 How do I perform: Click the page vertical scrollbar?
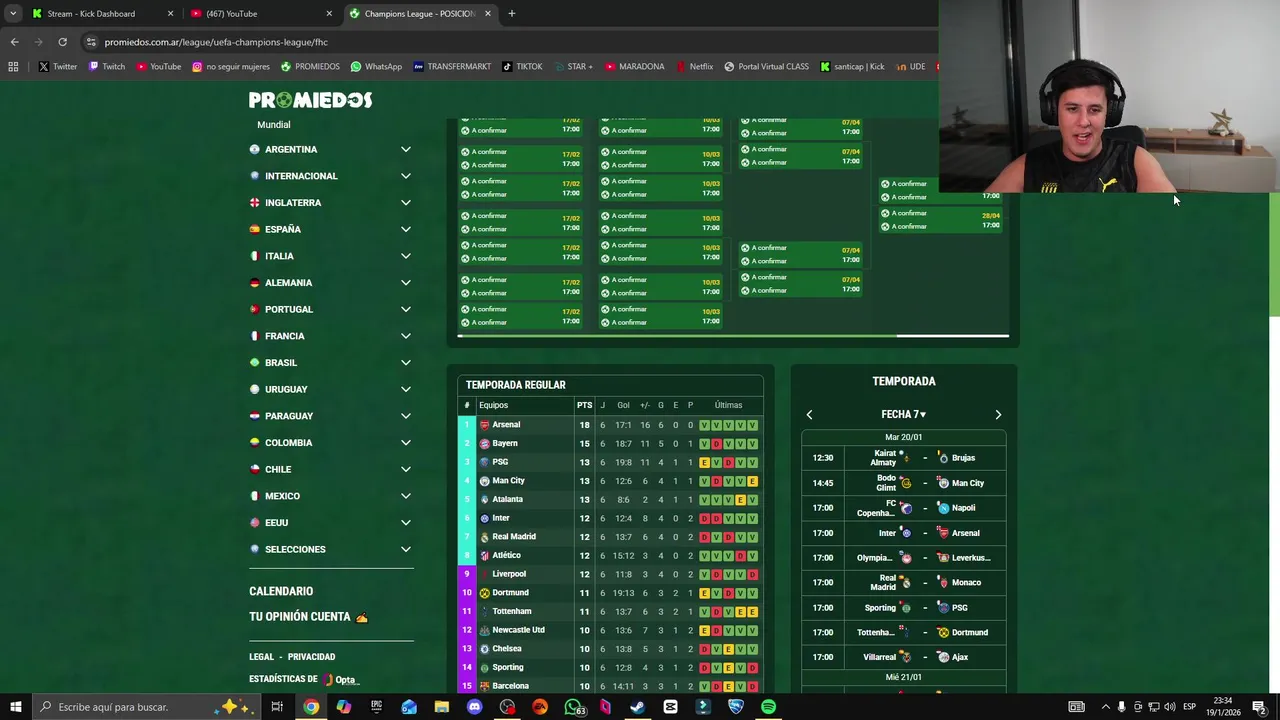click(x=1274, y=255)
